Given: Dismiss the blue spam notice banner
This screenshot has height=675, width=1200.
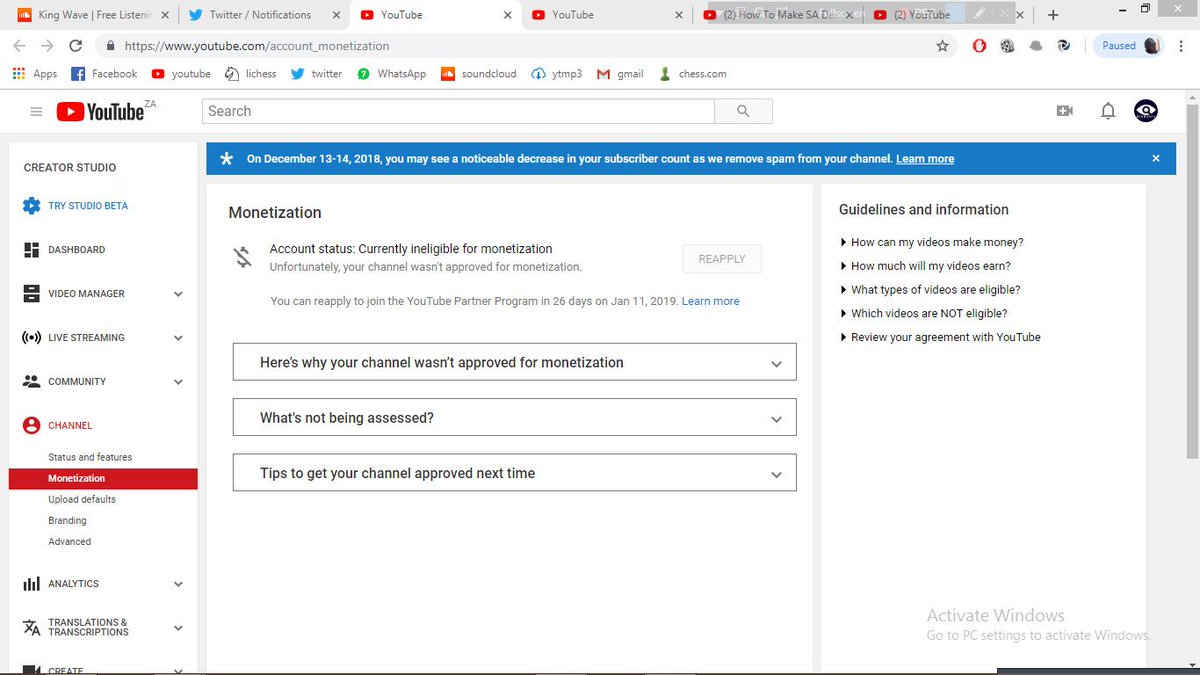Looking at the screenshot, I should tap(1156, 158).
